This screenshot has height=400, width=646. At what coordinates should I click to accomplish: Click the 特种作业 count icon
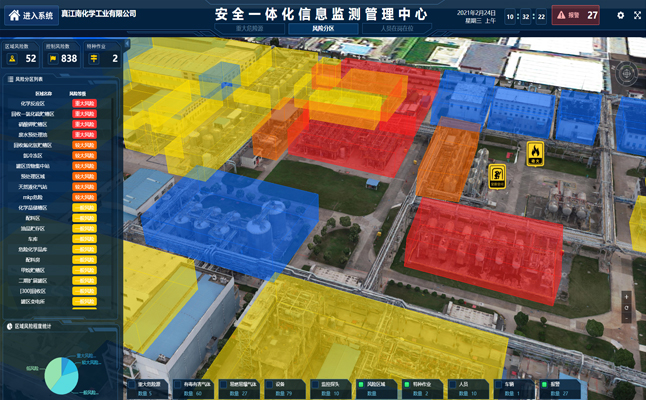tap(94, 58)
